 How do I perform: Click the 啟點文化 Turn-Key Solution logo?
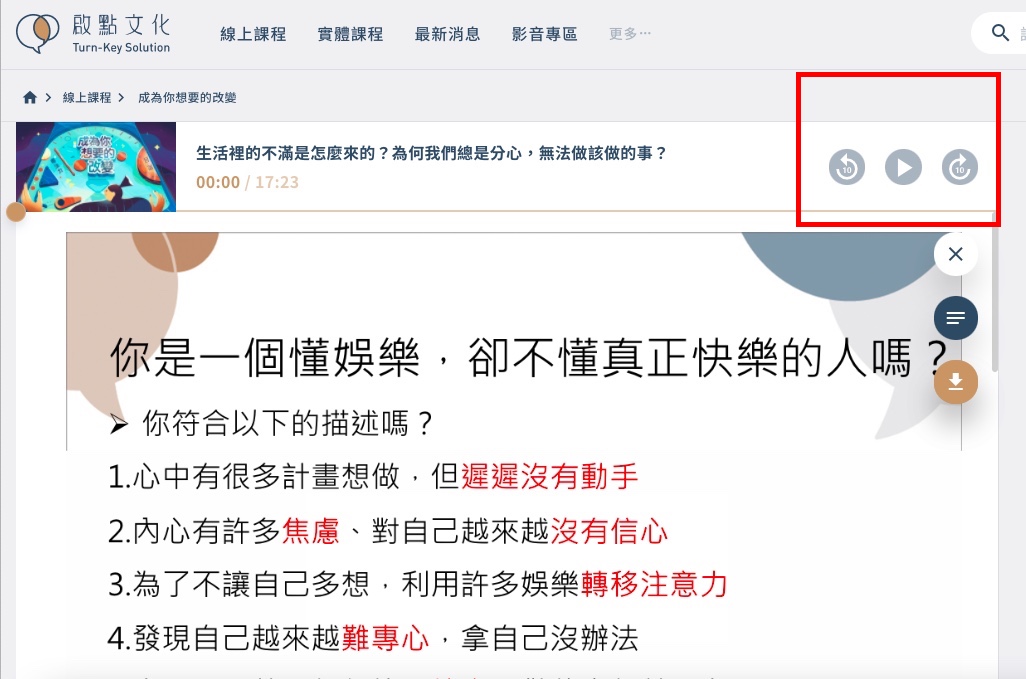93,33
